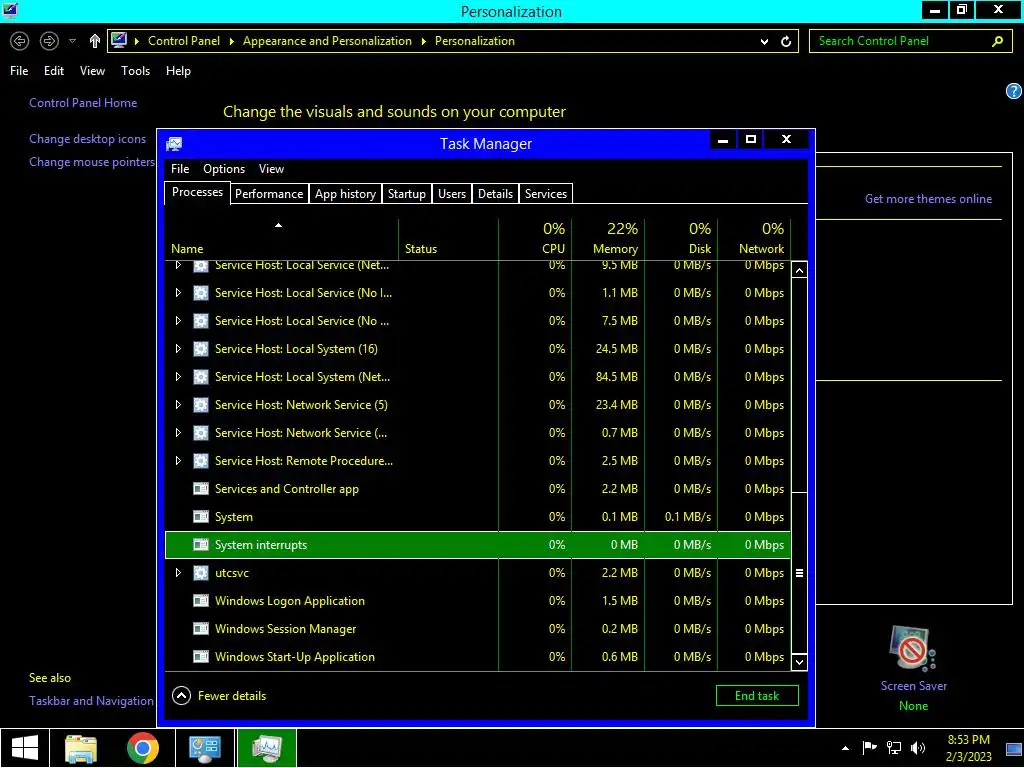Click the network tray icon
Screen dimensions: 1024x768
click(x=893, y=748)
